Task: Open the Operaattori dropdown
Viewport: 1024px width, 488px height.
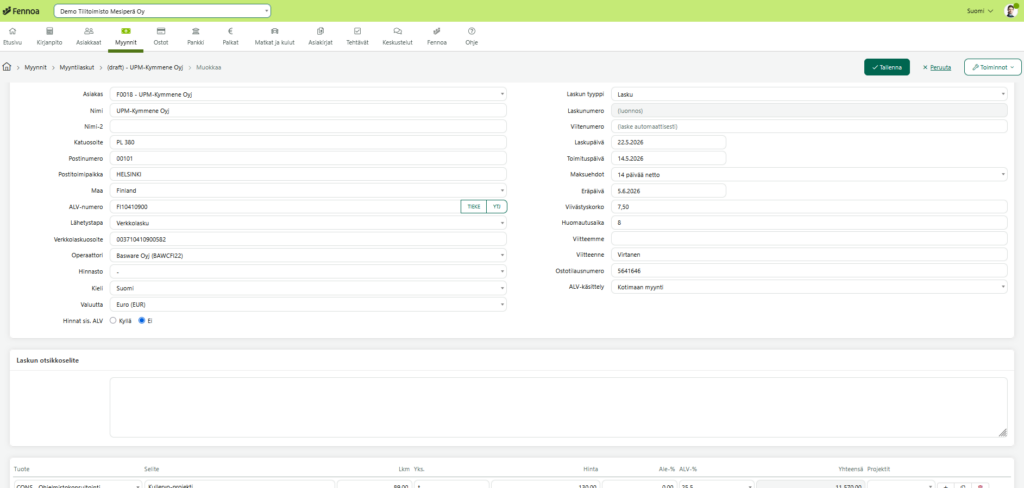Action: 308,255
